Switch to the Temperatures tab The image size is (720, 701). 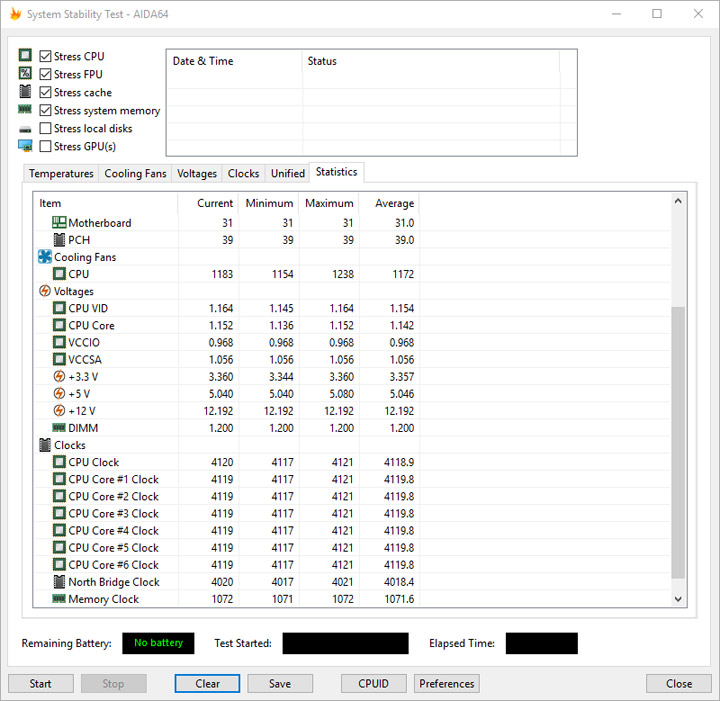(61, 174)
